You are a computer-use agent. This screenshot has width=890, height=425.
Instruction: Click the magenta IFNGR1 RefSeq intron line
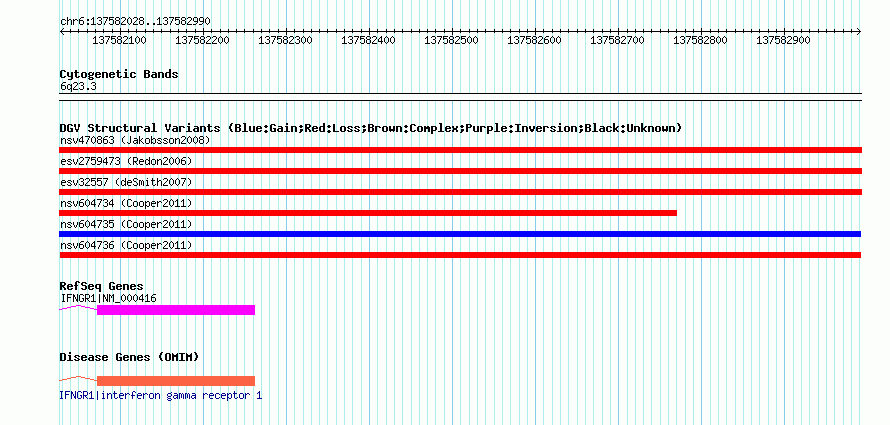click(78, 308)
